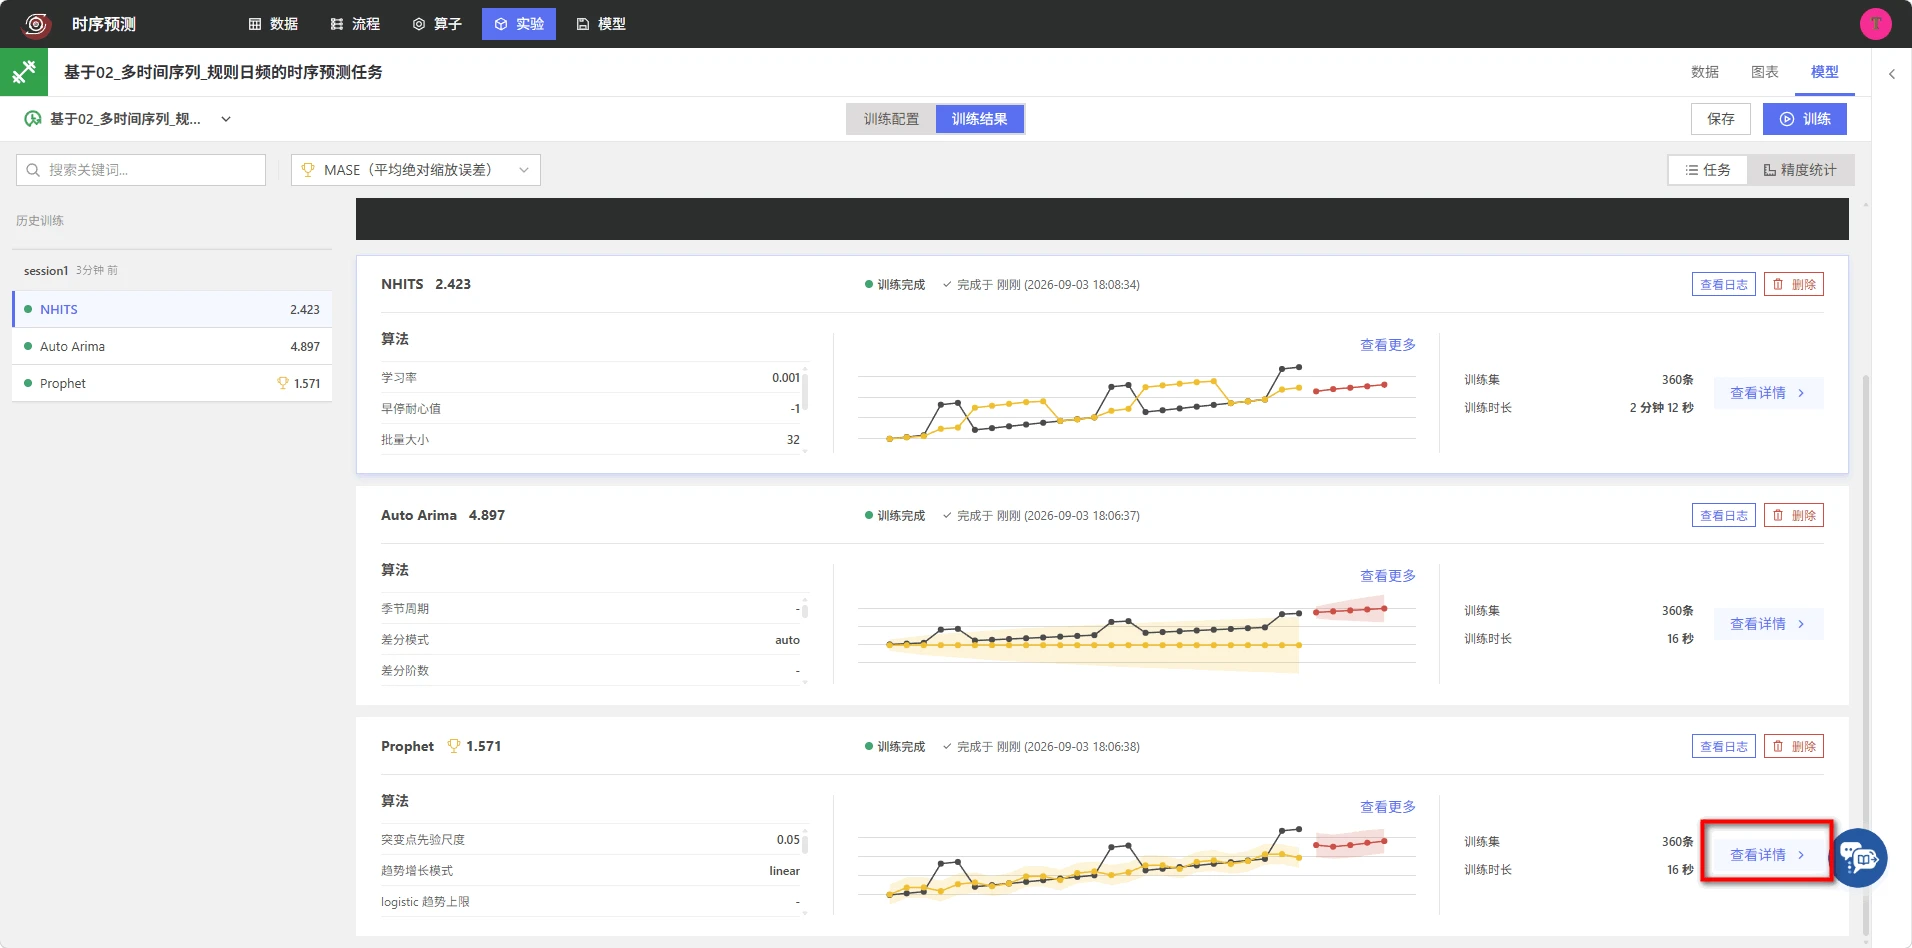Start training with 训练 button
Screen dimensions: 1912x948
(1805, 119)
